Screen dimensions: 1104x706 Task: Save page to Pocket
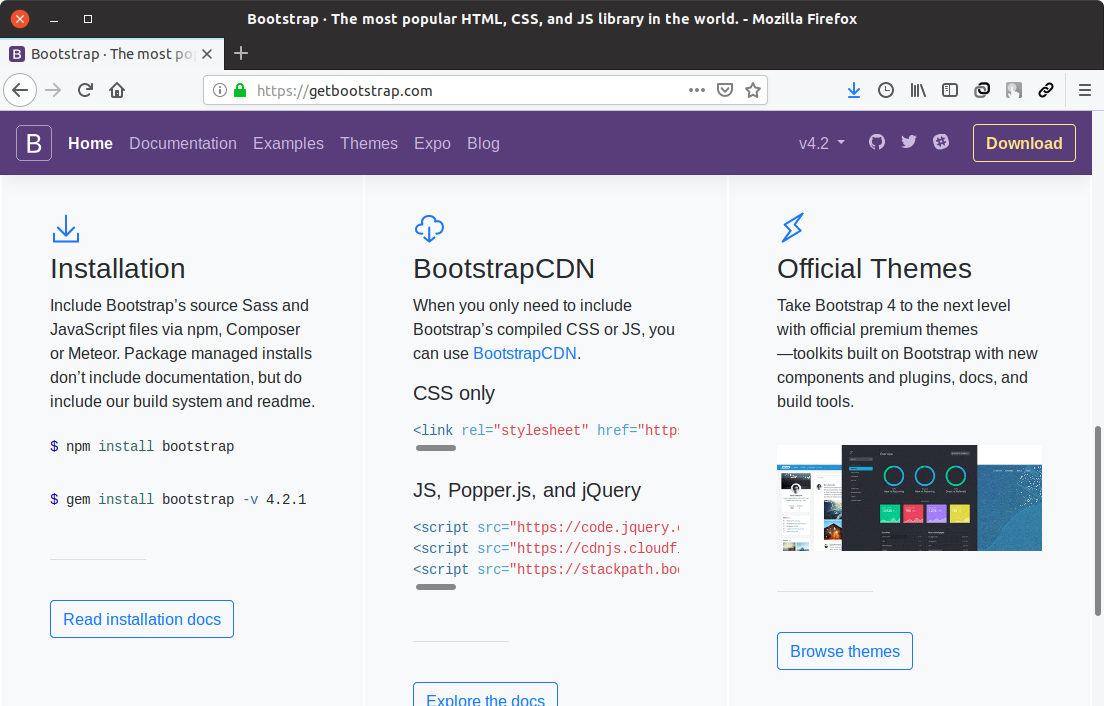724,90
